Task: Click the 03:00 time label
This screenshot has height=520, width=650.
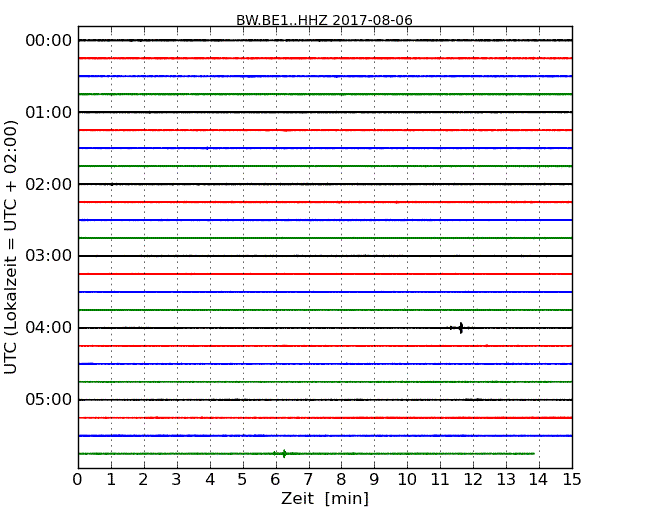Action: 49,256
